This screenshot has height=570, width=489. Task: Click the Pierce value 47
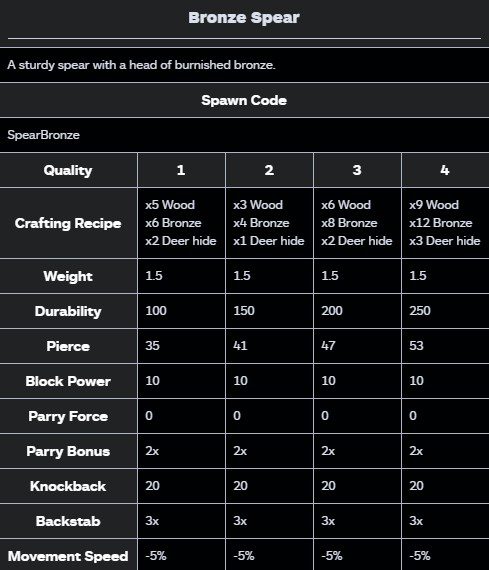328,346
